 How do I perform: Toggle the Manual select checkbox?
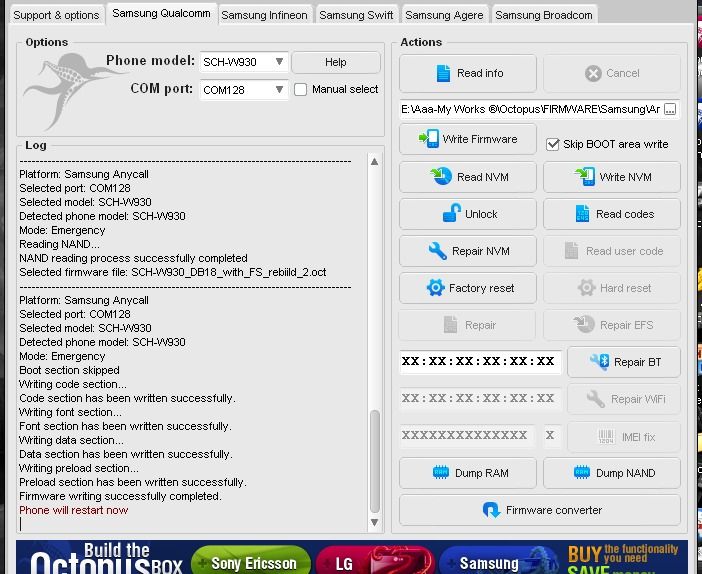click(300, 90)
